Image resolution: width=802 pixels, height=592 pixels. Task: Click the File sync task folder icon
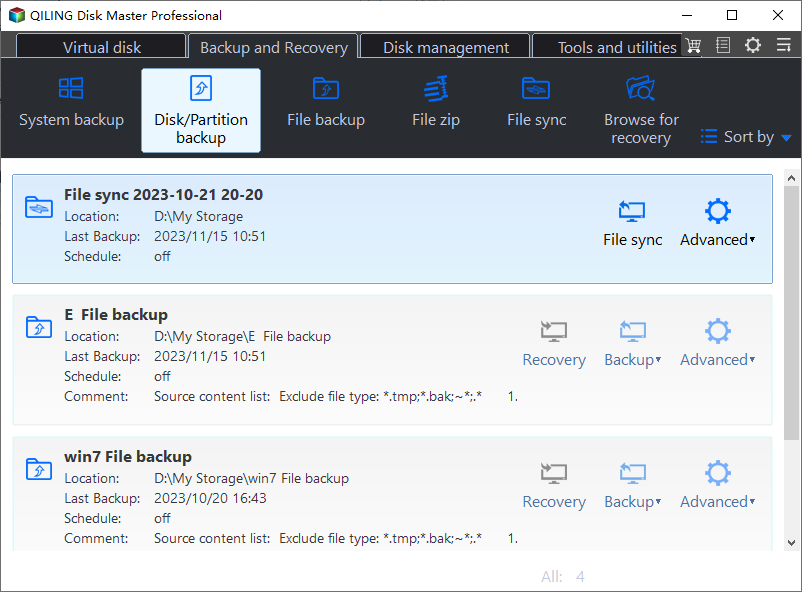pos(39,207)
